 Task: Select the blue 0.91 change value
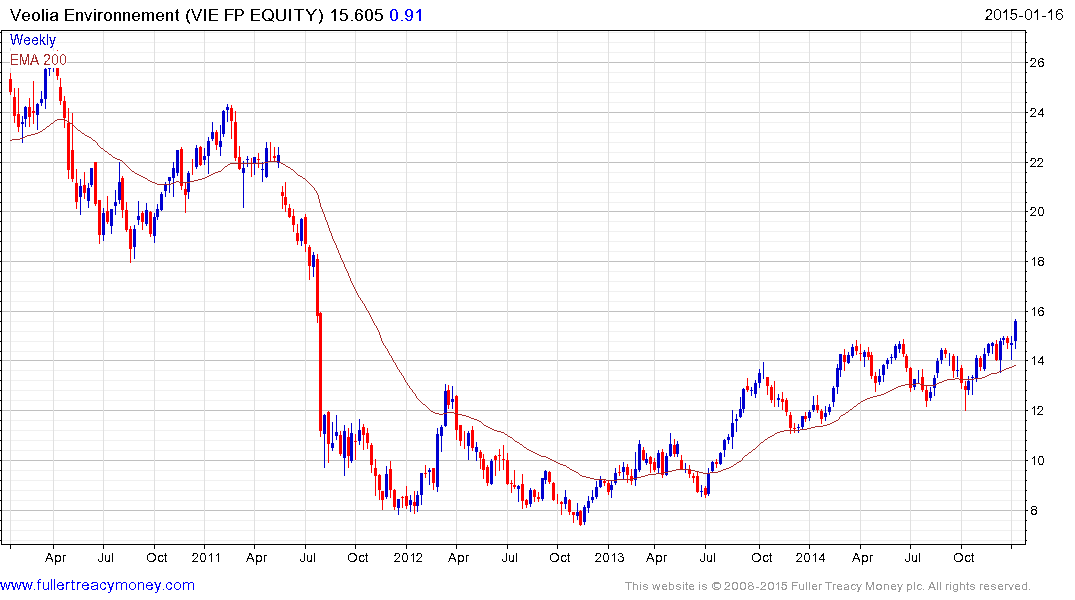406,14
